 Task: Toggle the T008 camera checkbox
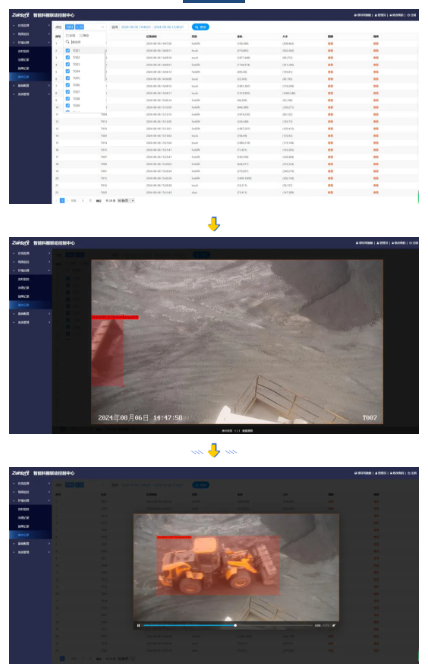68,99
